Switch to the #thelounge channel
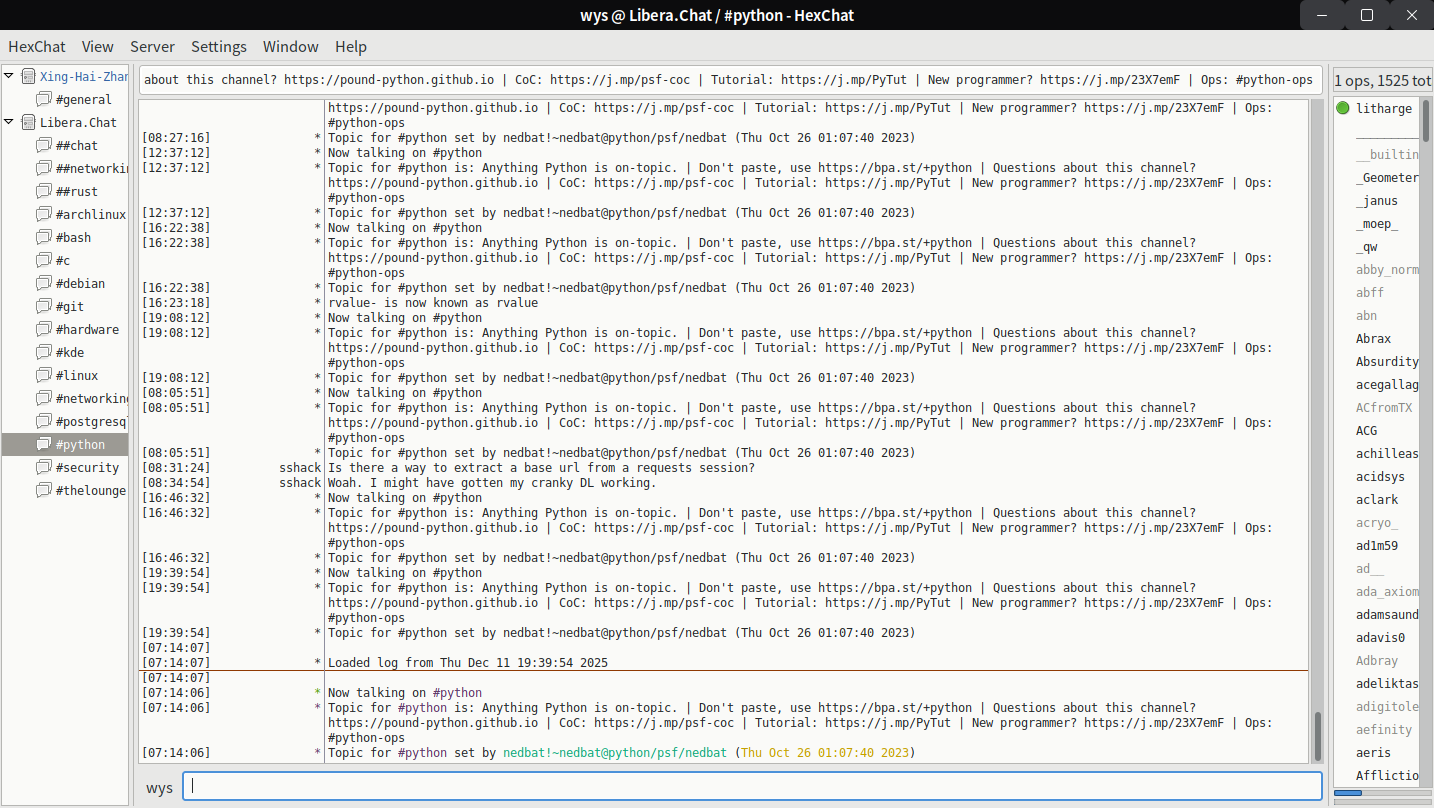Screen dimensions: 1434x808 pyautogui.click(x=90, y=490)
